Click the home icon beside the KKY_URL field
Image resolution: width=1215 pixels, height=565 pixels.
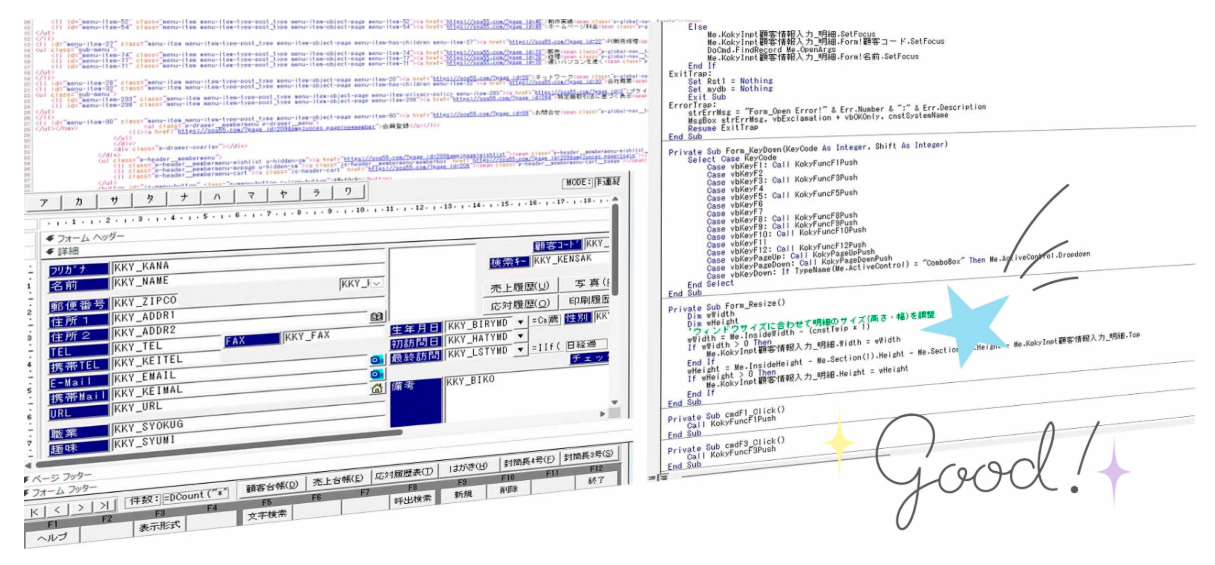pyautogui.click(x=377, y=389)
